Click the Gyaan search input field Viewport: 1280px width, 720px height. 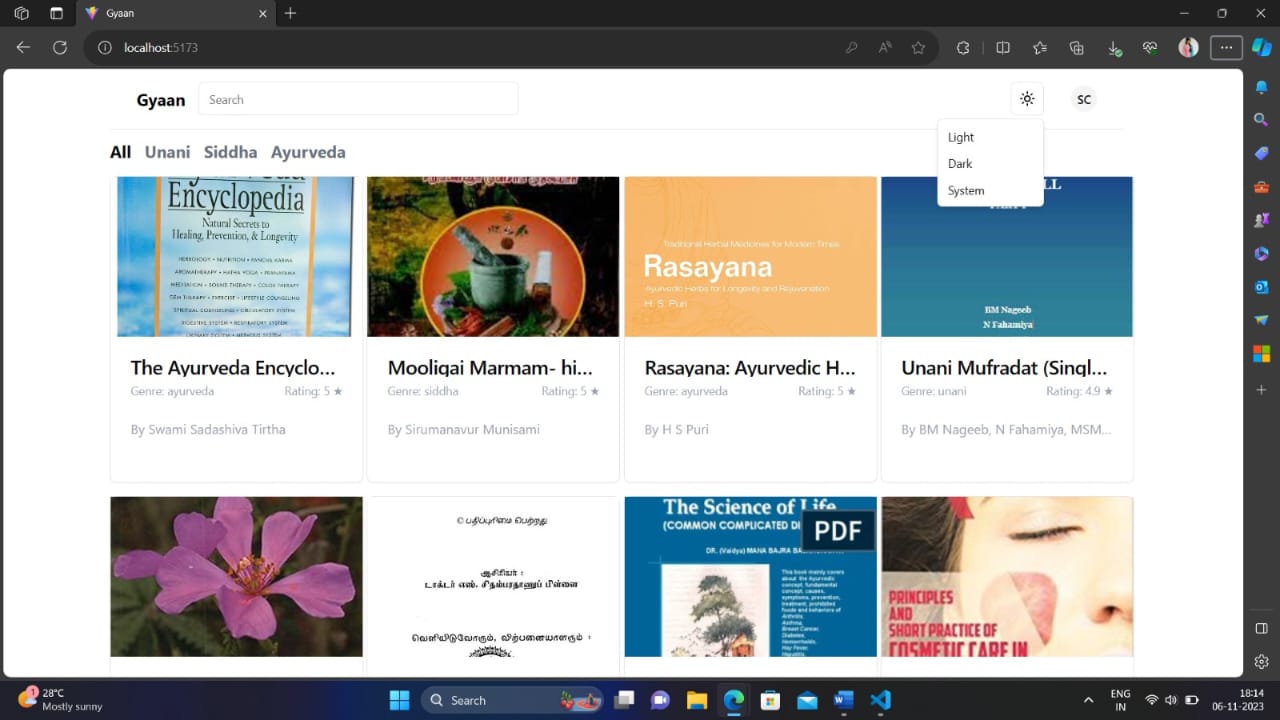point(358,99)
